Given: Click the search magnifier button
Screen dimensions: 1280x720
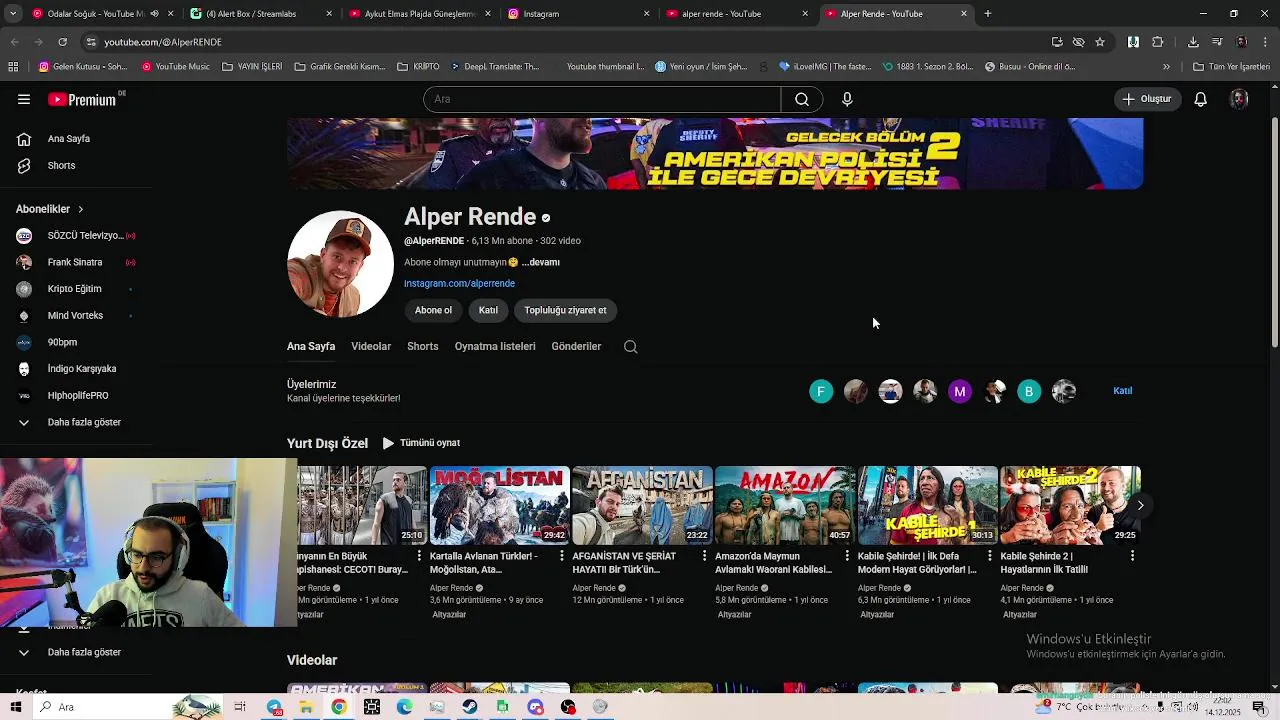Looking at the screenshot, I should pyautogui.click(x=802, y=99).
